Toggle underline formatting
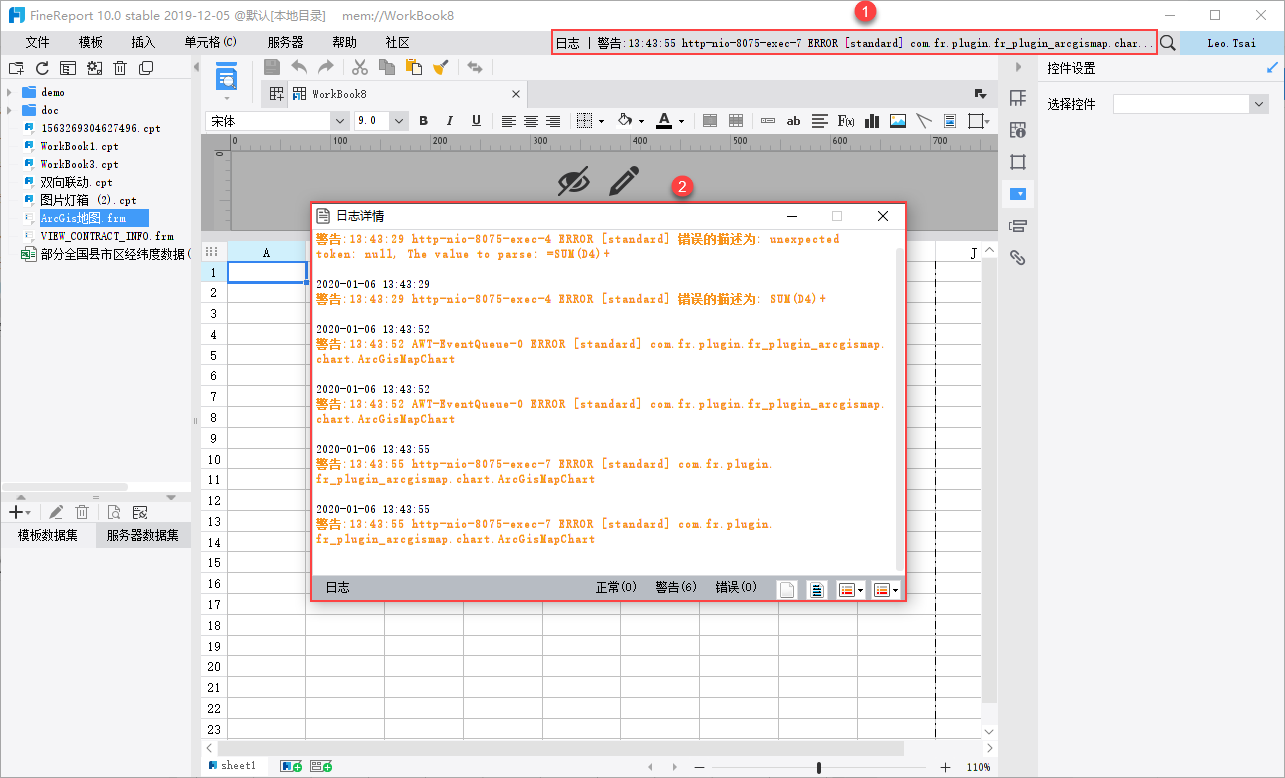 [476, 121]
